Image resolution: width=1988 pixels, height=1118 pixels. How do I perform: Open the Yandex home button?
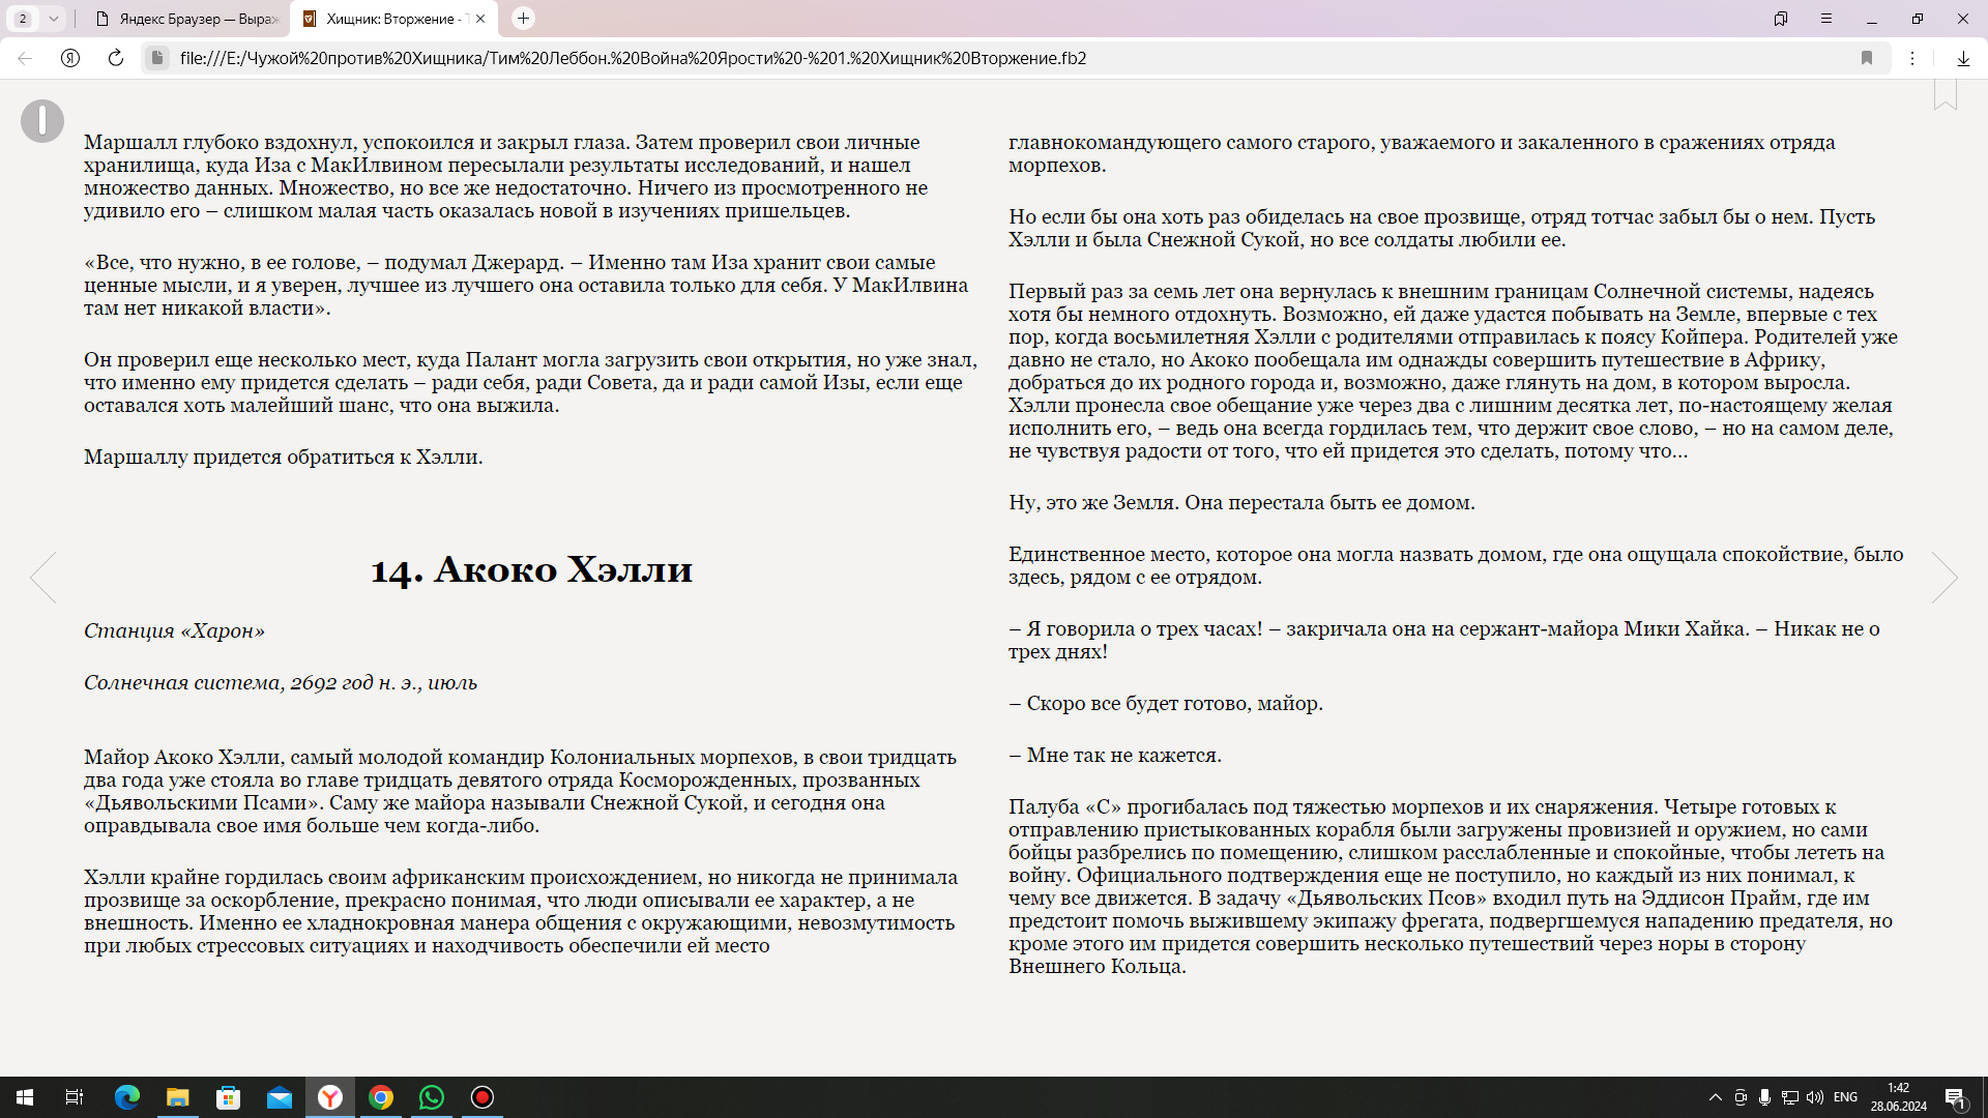pyautogui.click(x=70, y=58)
